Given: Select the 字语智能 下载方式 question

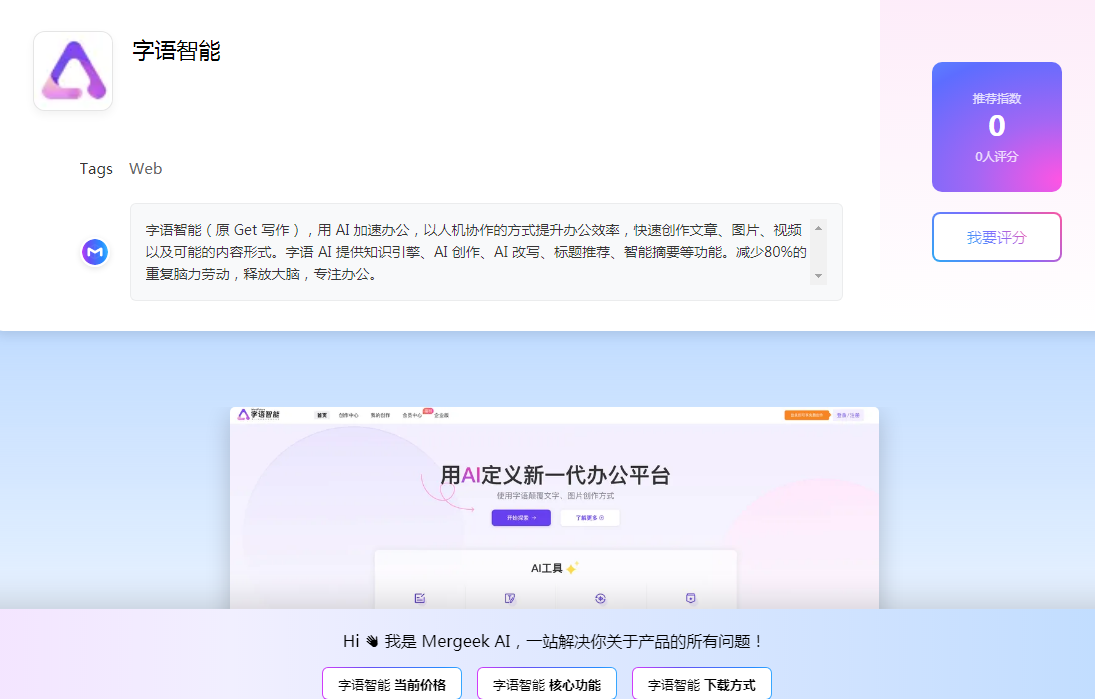Looking at the screenshot, I should tap(702, 685).
